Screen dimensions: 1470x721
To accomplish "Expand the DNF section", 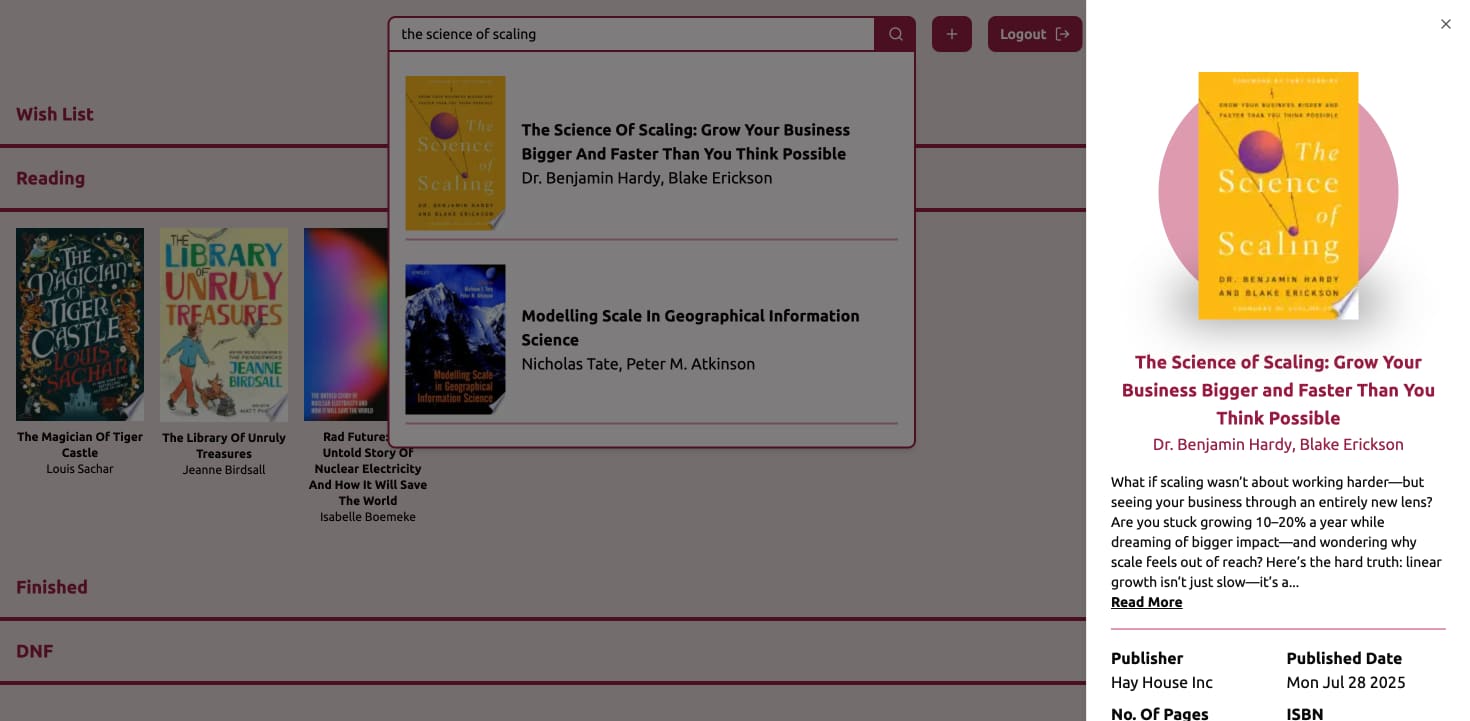I will 35,651.
